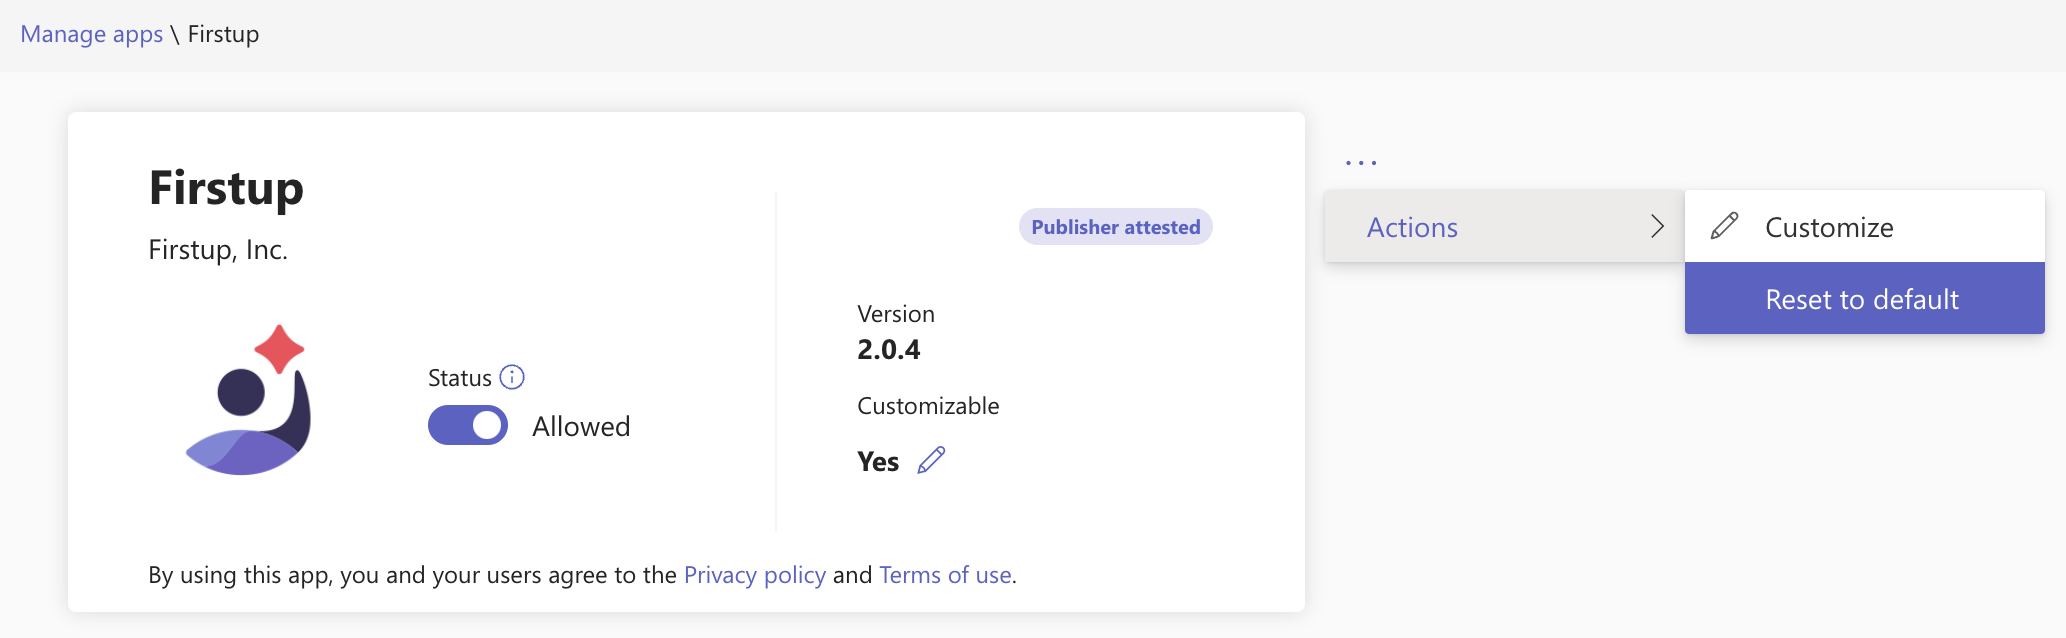
Task: Choose Reset to default option
Action: pyautogui.click(x=1864, y=298)
